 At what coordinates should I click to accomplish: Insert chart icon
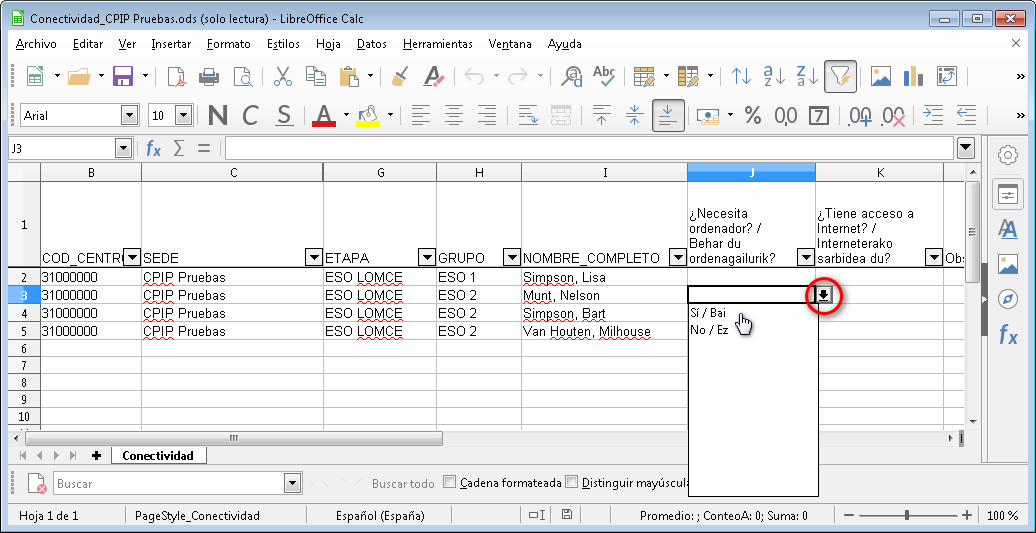(x=913, y=77)
